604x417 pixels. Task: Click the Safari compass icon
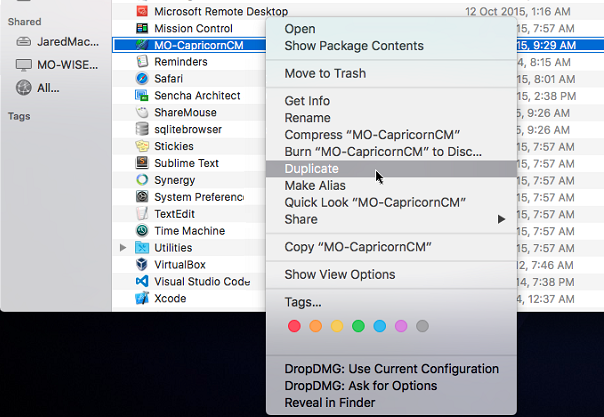pyautogui.click(x=142, y=79)
